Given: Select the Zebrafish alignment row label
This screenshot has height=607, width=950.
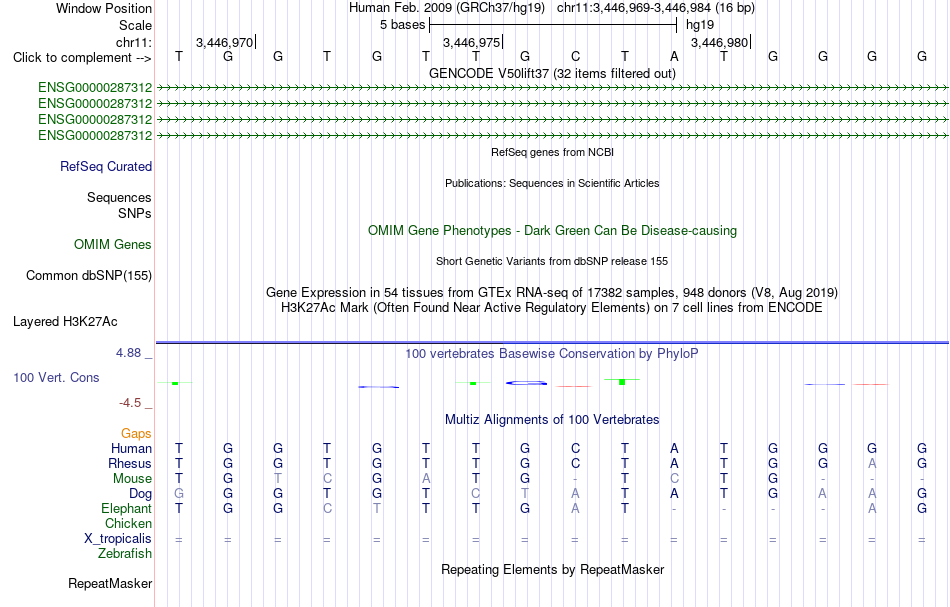Looking at the screenshot, I should click(125, 554).
